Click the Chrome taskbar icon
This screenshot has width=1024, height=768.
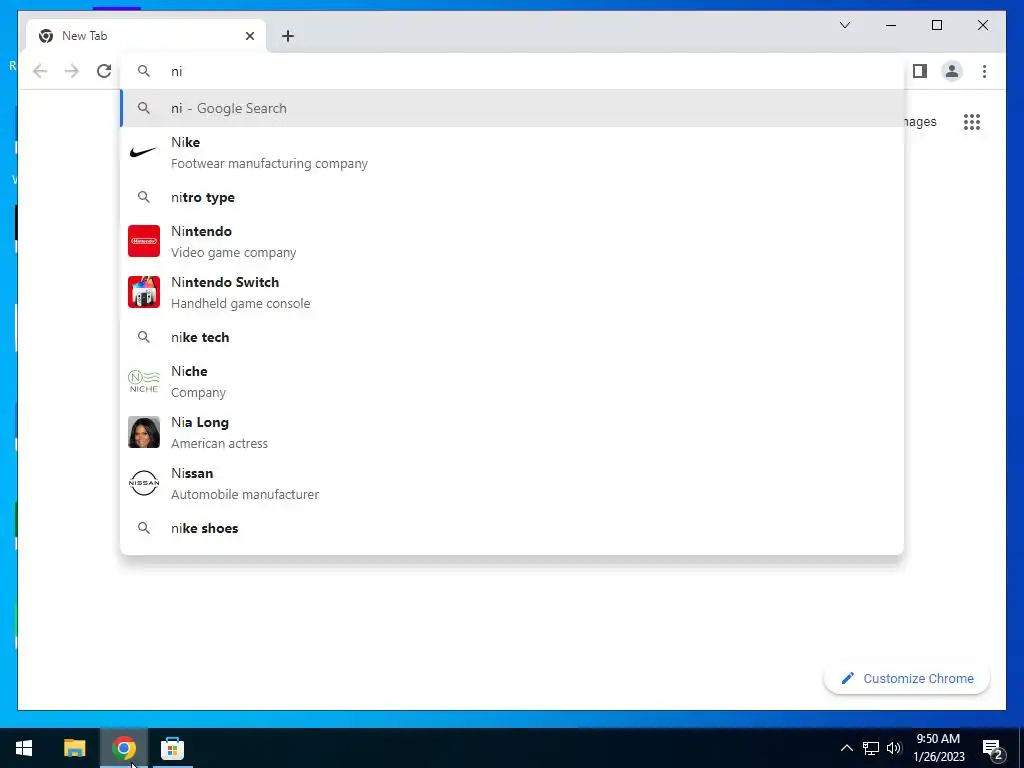(x=123, y=748)
